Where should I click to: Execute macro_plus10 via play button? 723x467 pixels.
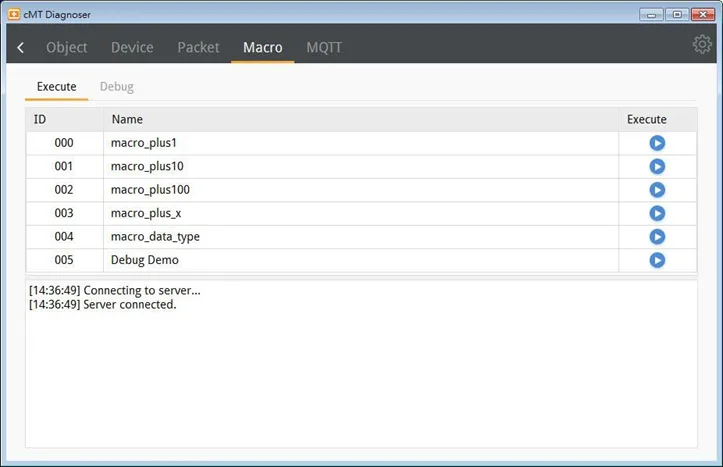657,166
